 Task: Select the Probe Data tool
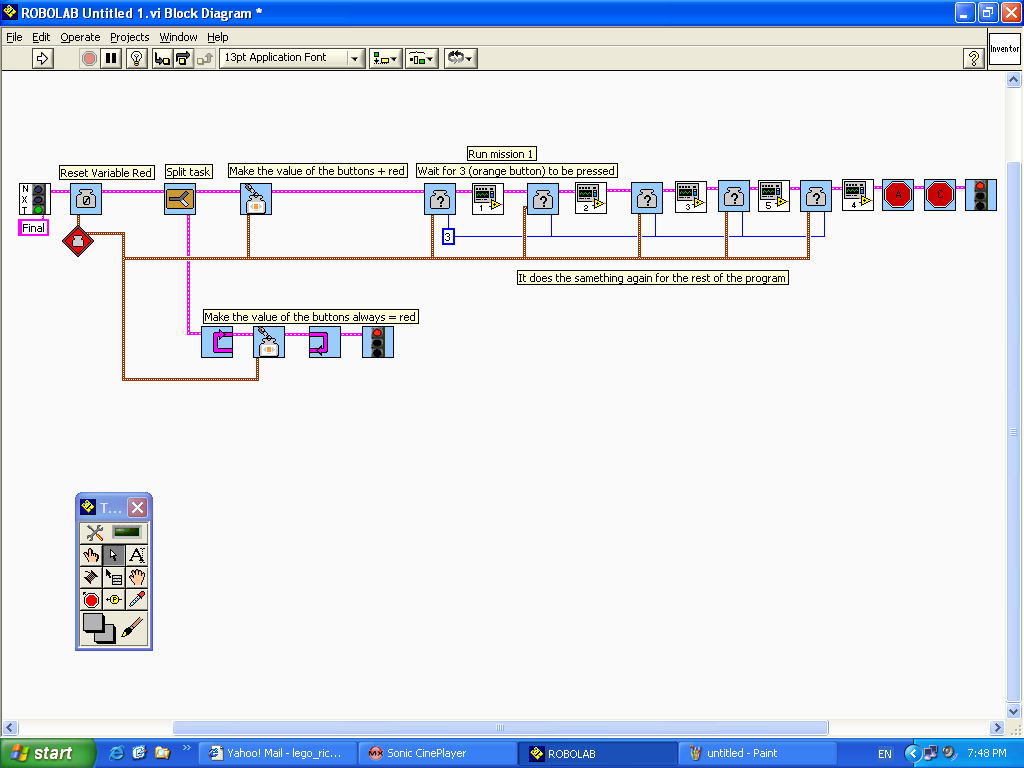tap(114, 599)
